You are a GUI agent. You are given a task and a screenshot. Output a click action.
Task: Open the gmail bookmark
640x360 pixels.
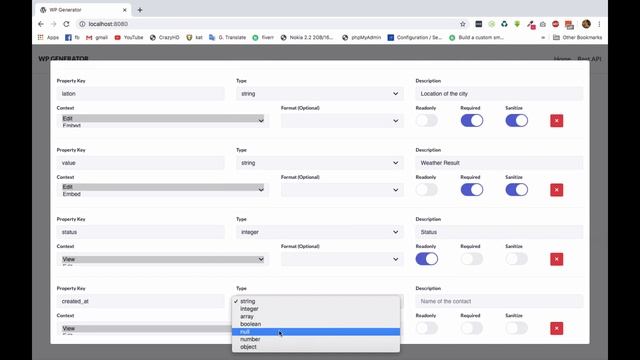pyautogui.click(x=97, y=38)
